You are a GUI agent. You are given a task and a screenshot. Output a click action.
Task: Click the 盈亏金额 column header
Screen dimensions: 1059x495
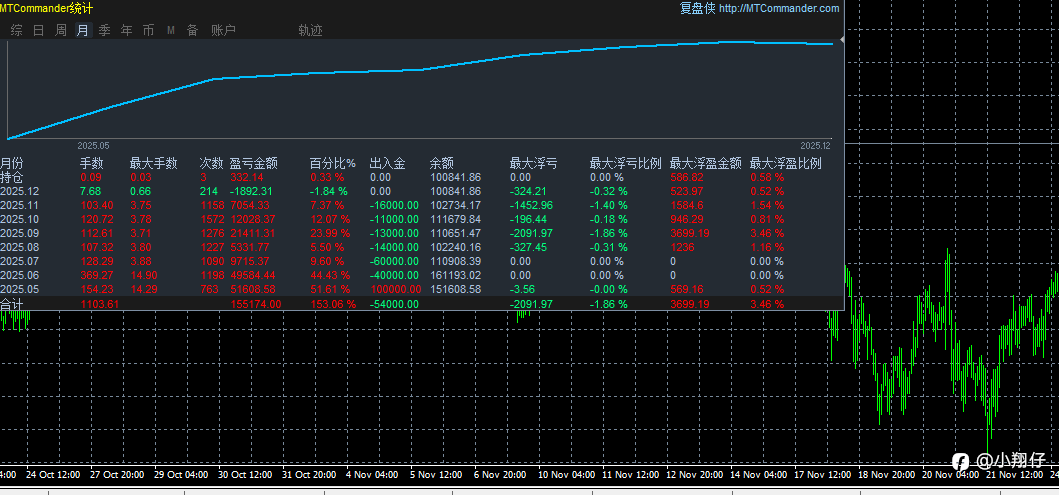click(253, 163)
